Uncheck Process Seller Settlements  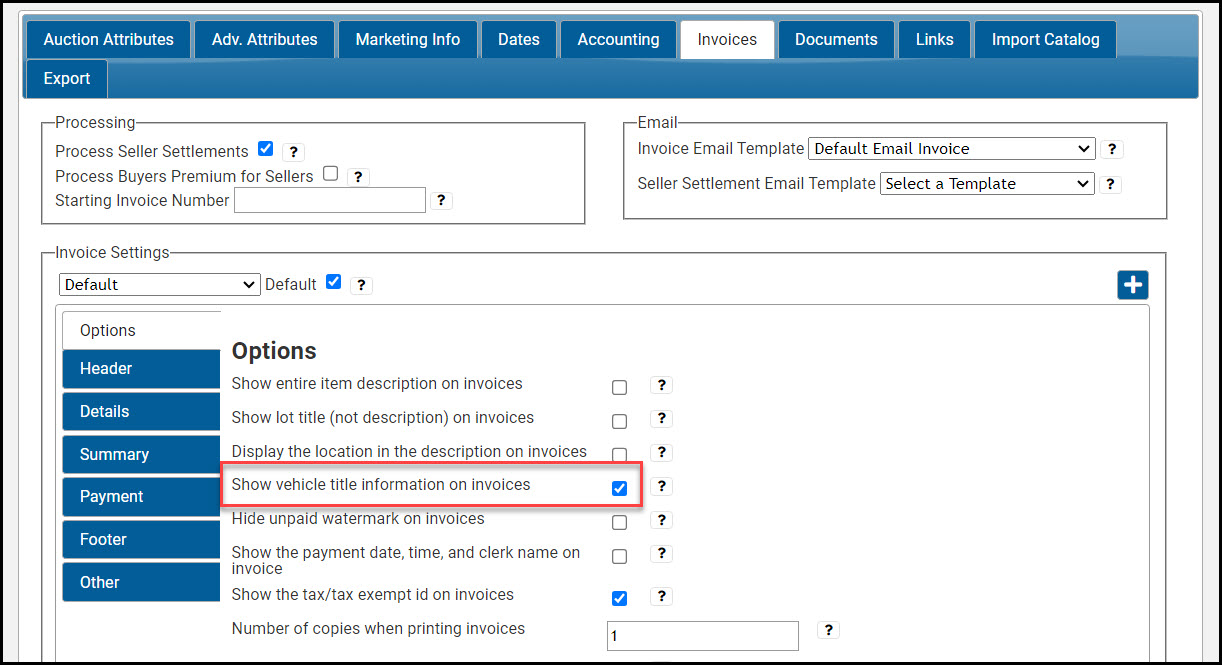pos(265,149)
